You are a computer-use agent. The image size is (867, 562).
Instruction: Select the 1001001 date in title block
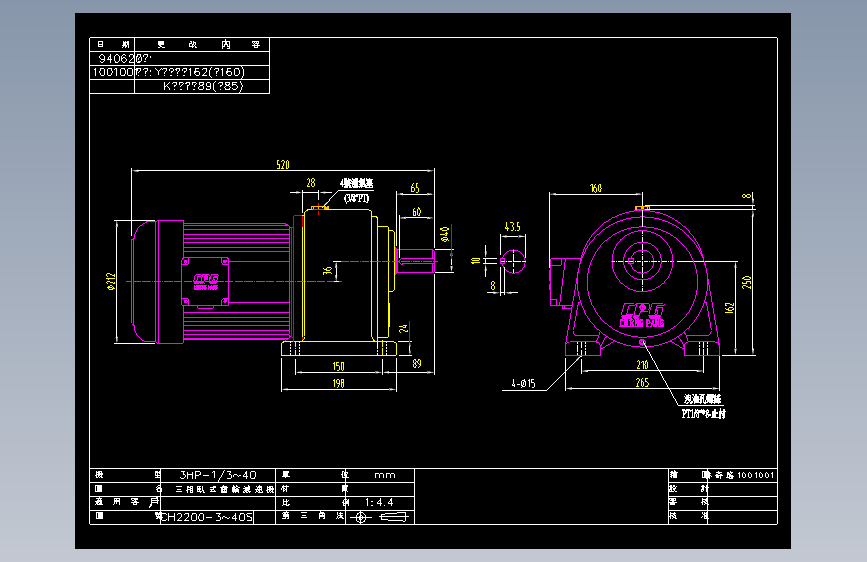pos(755,475)
